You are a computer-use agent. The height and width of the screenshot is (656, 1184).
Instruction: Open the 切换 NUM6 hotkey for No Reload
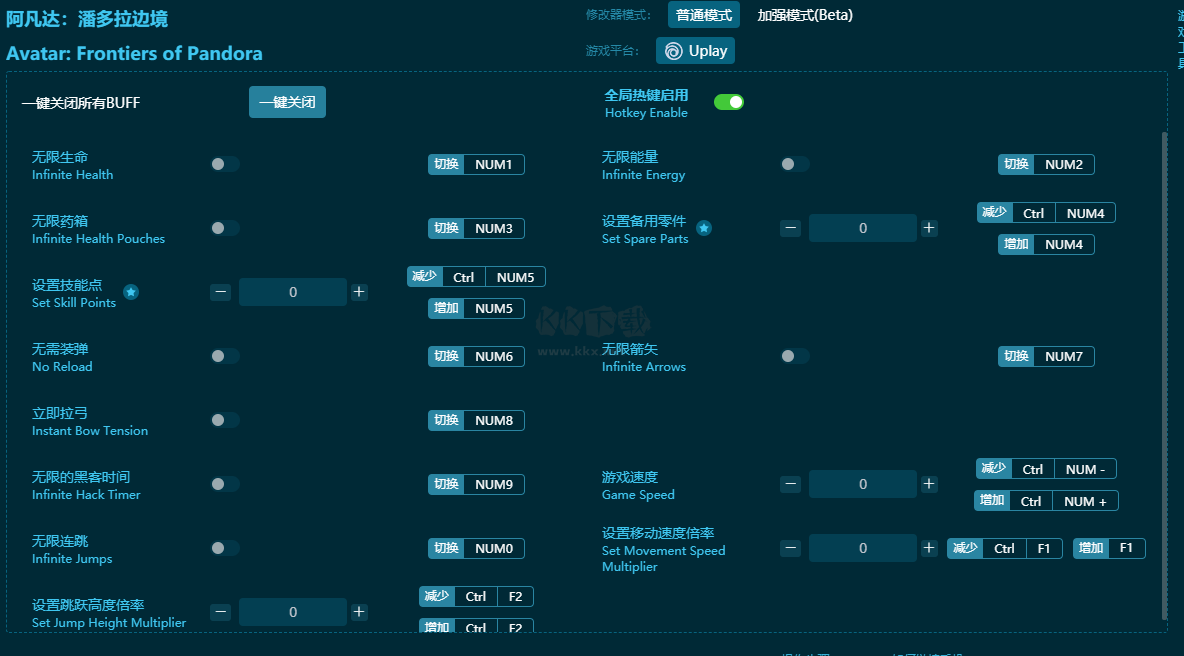[476, 356]
